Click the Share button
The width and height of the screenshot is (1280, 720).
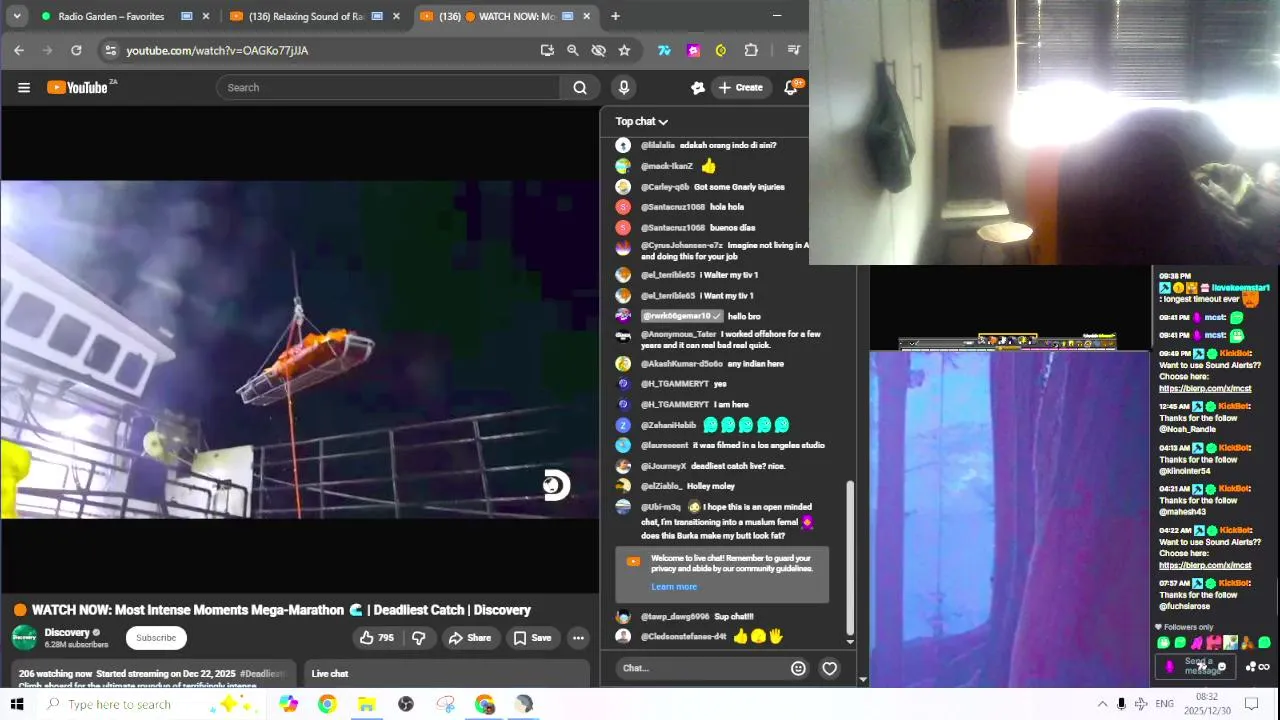coord(470,638)
